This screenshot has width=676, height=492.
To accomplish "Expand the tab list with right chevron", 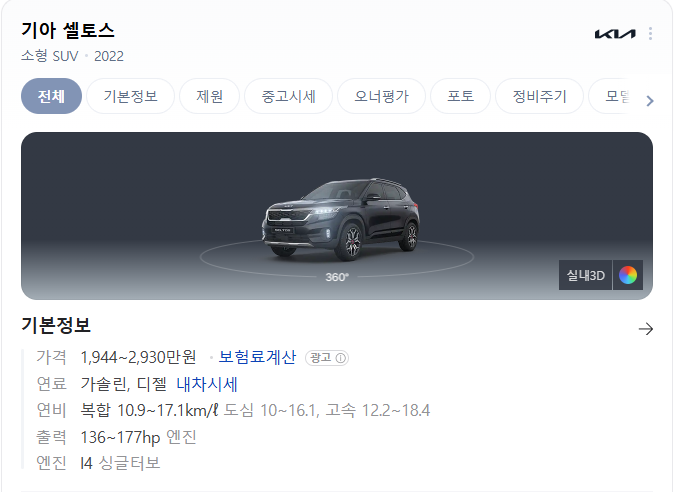I will (x=650, y=101).
